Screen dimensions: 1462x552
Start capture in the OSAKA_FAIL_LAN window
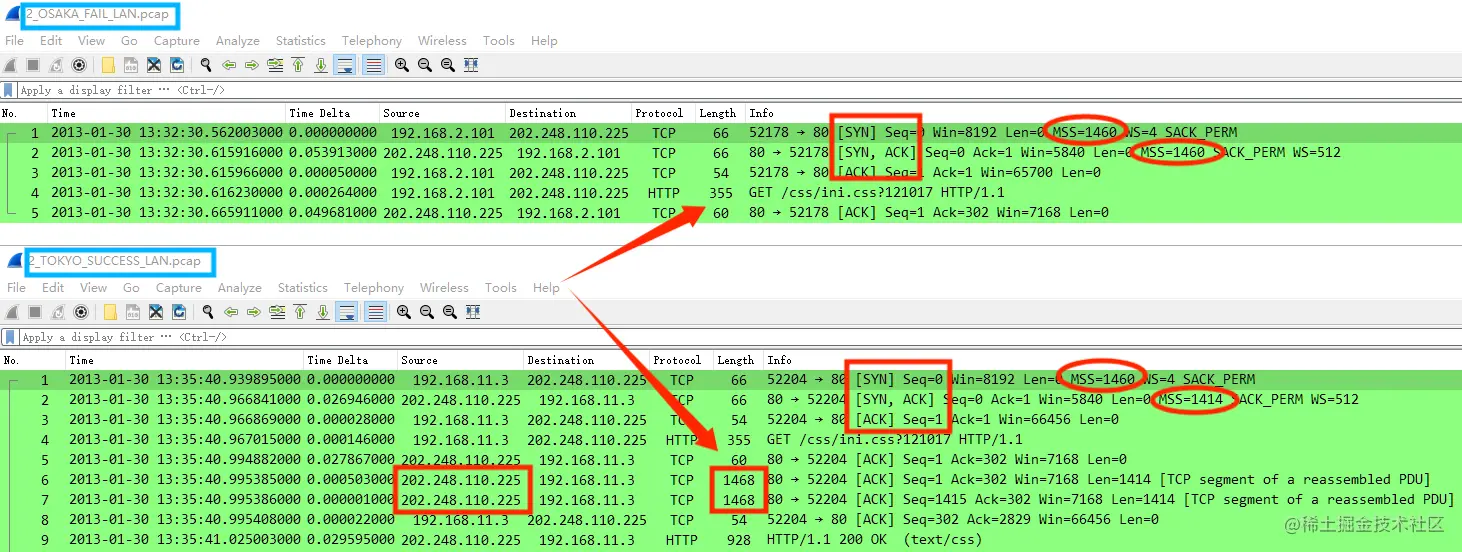[x=11, y=65]
